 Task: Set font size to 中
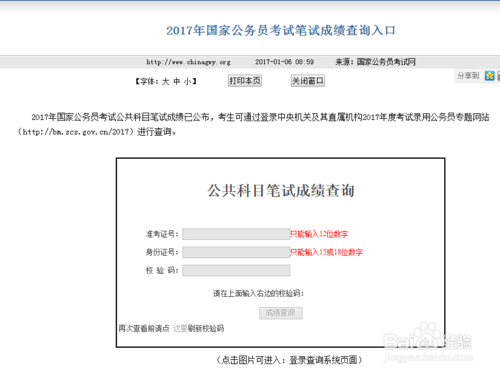point(177,81)
